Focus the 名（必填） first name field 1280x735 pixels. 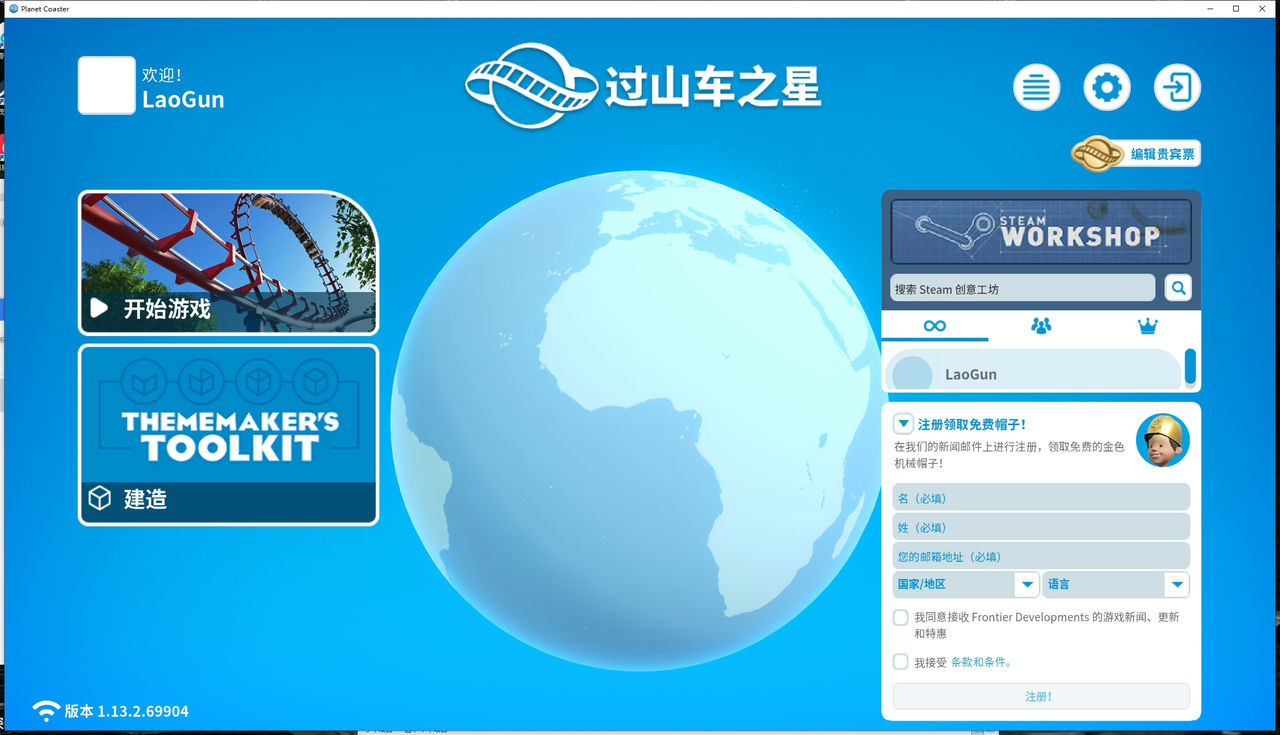1041,497
